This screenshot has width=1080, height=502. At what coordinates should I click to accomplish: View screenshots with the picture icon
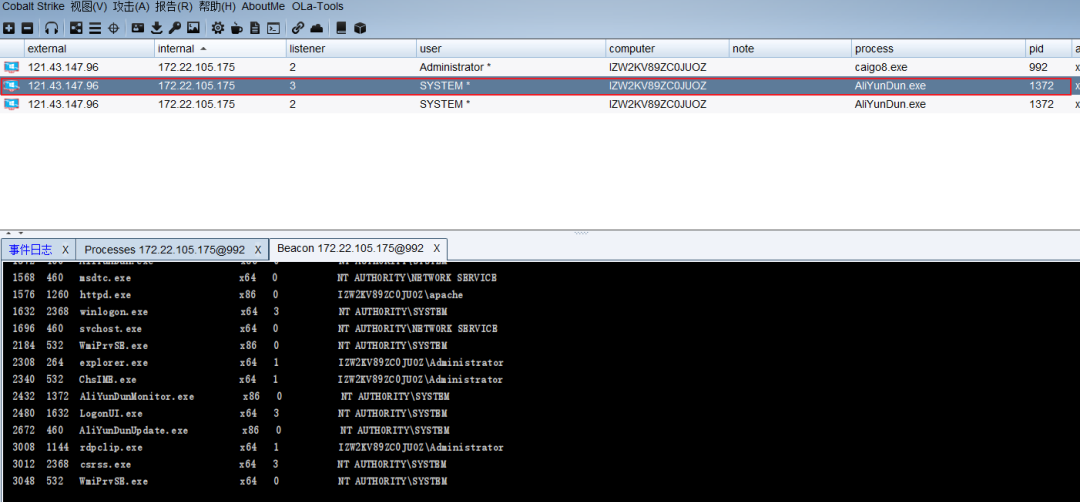coord(194,28)
